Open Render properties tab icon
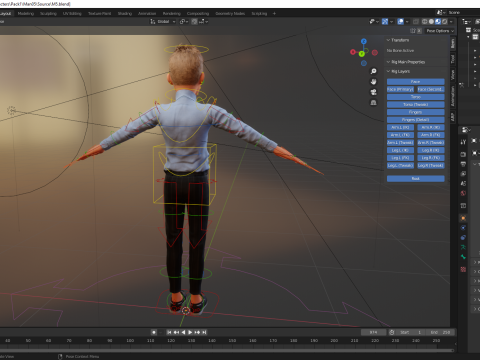 (x=463, y=154)
